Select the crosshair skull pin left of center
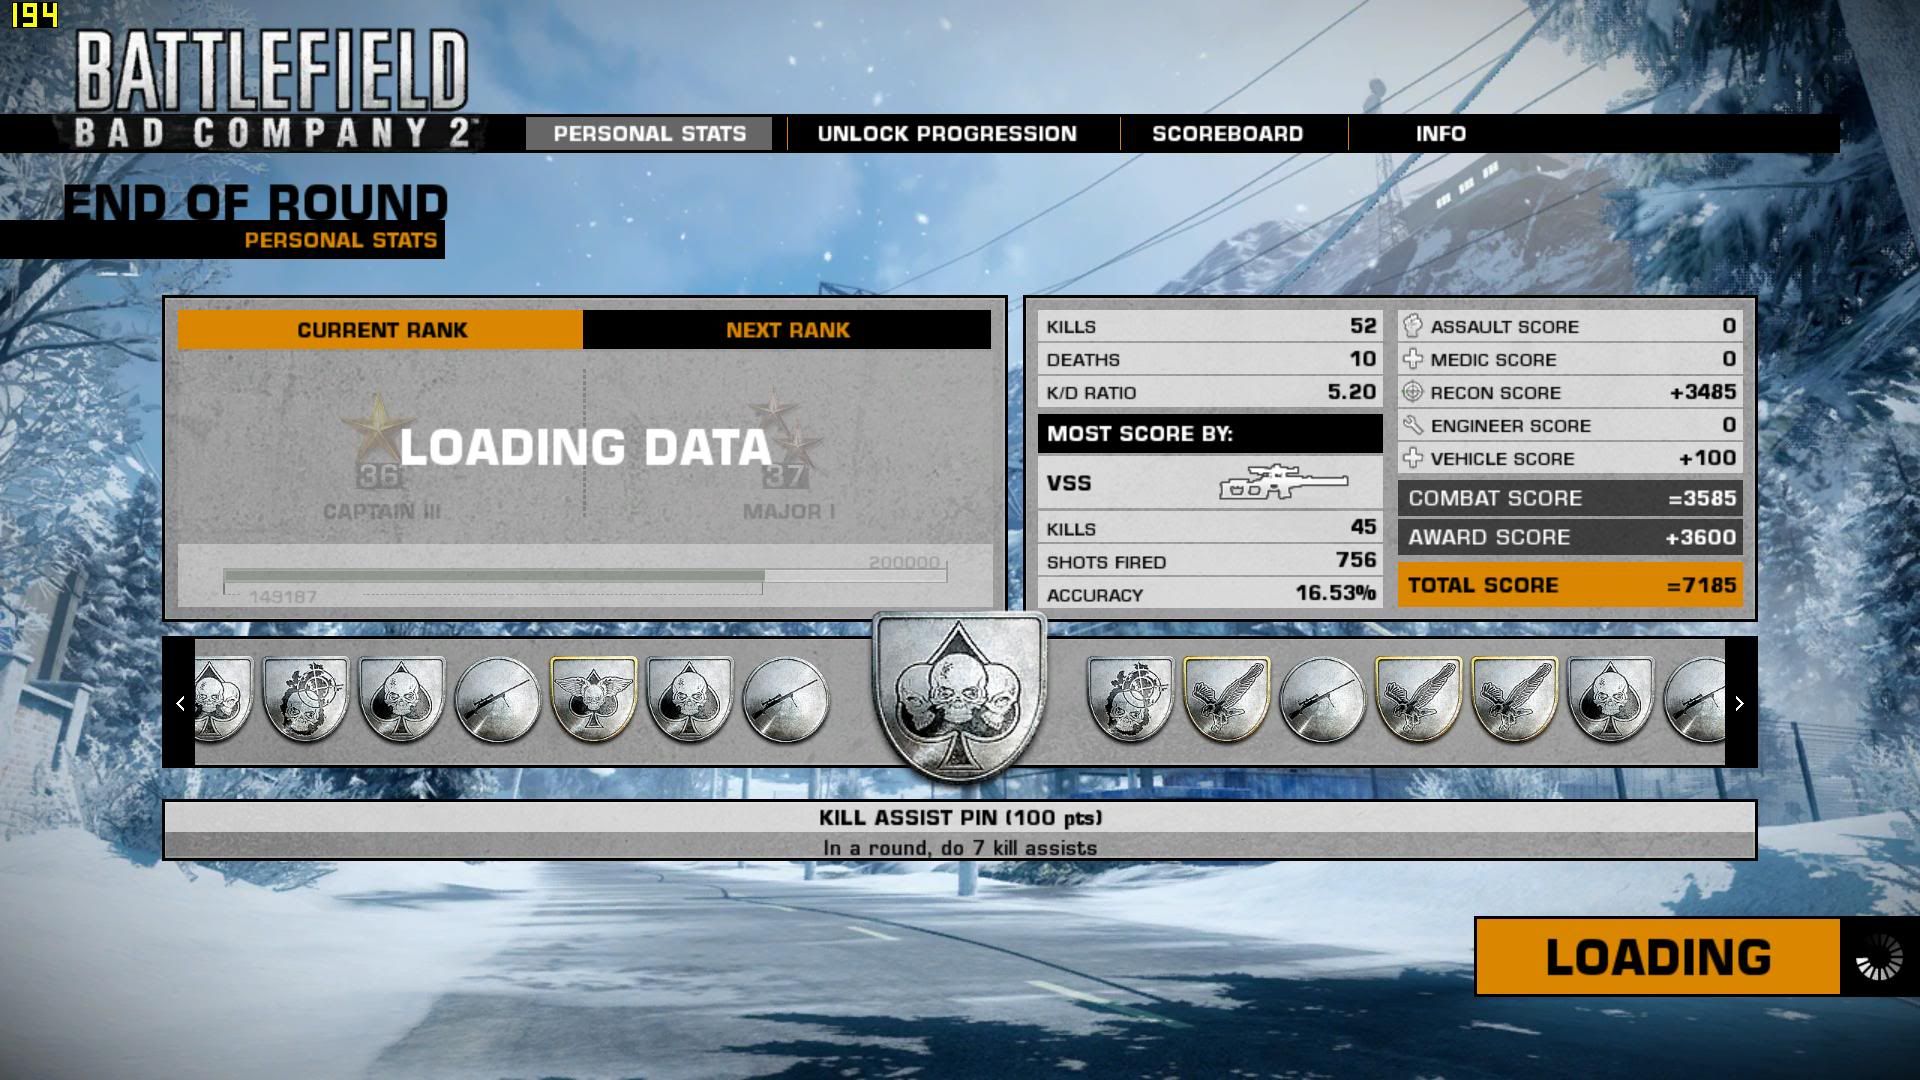The image size is (1920, 1080). 305,699
